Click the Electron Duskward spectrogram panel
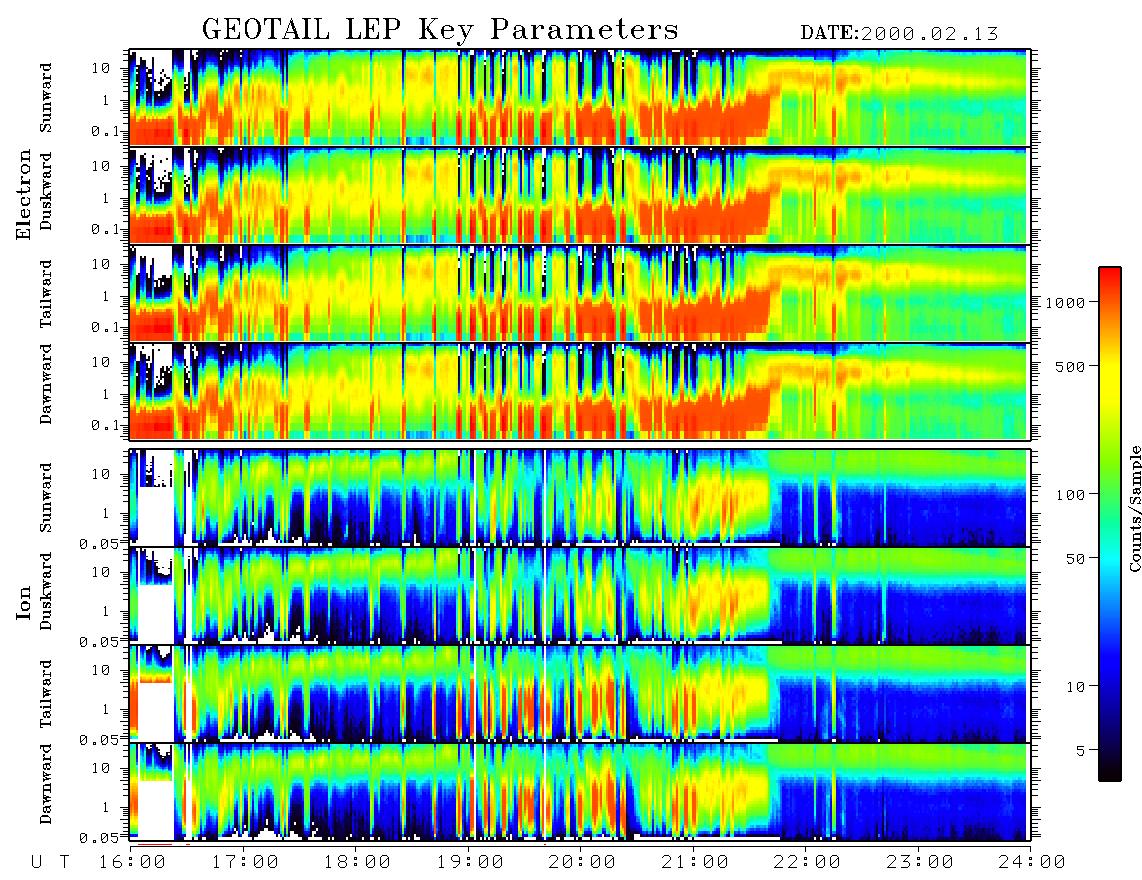1142x880 pixels. (578, 195)
